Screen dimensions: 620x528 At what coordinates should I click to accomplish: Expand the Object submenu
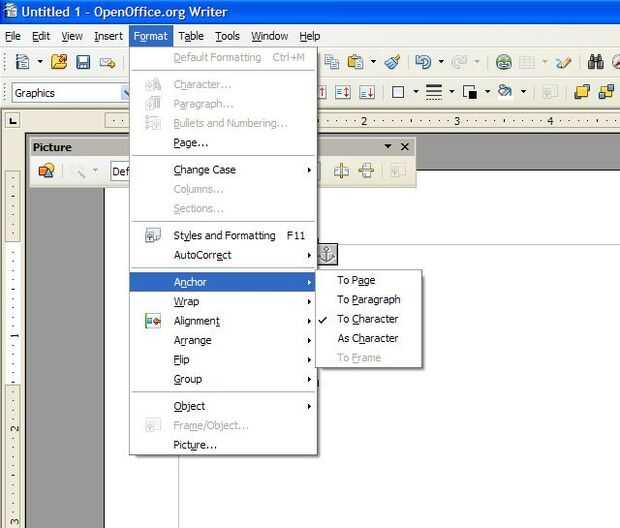tap(223, 406)
